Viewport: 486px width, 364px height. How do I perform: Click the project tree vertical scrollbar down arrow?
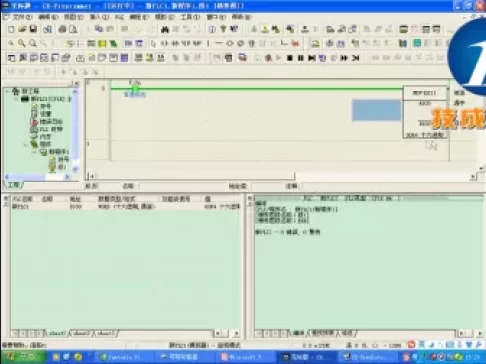(x=75, y=169)
